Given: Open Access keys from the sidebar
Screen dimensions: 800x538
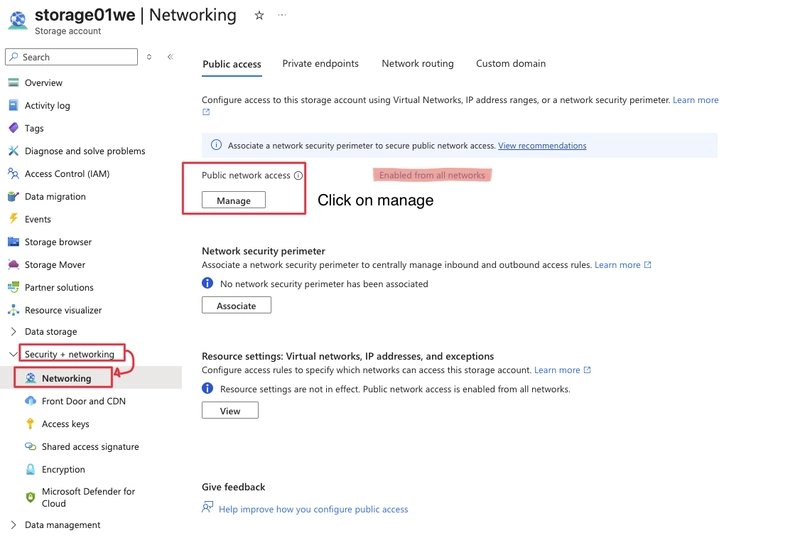Looking at the screenshot, I should (65, 424).
